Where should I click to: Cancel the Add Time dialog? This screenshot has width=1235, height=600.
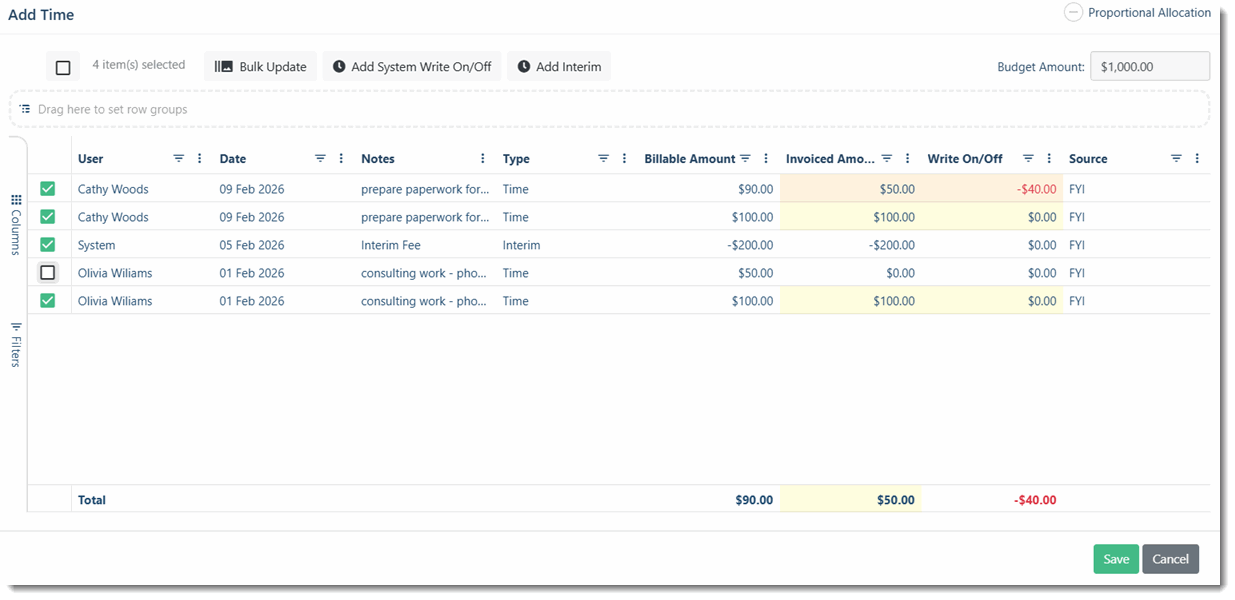[x=1170, y=559]
